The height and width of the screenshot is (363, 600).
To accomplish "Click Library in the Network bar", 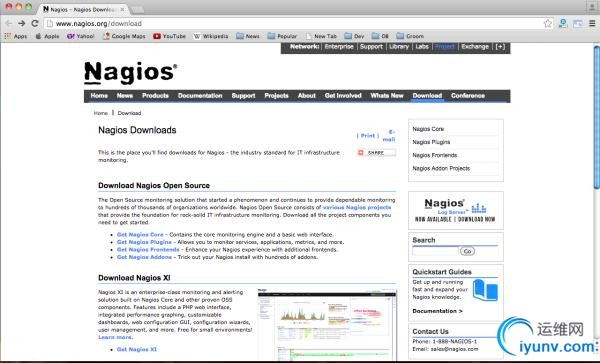I will (x=399, y=47).
